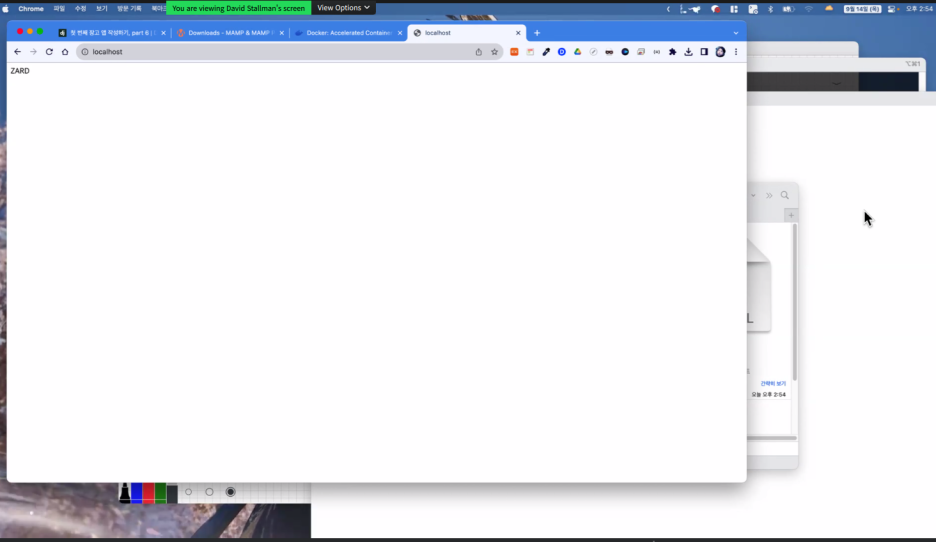Open the Chrome home page button
Image resolution: width=936 pixels, height=542 pixels.
(65, 52)
